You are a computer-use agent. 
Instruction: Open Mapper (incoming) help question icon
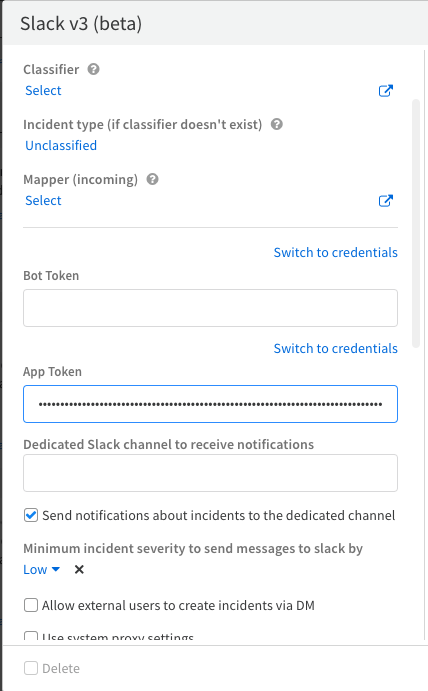click(x=153, y=179)
